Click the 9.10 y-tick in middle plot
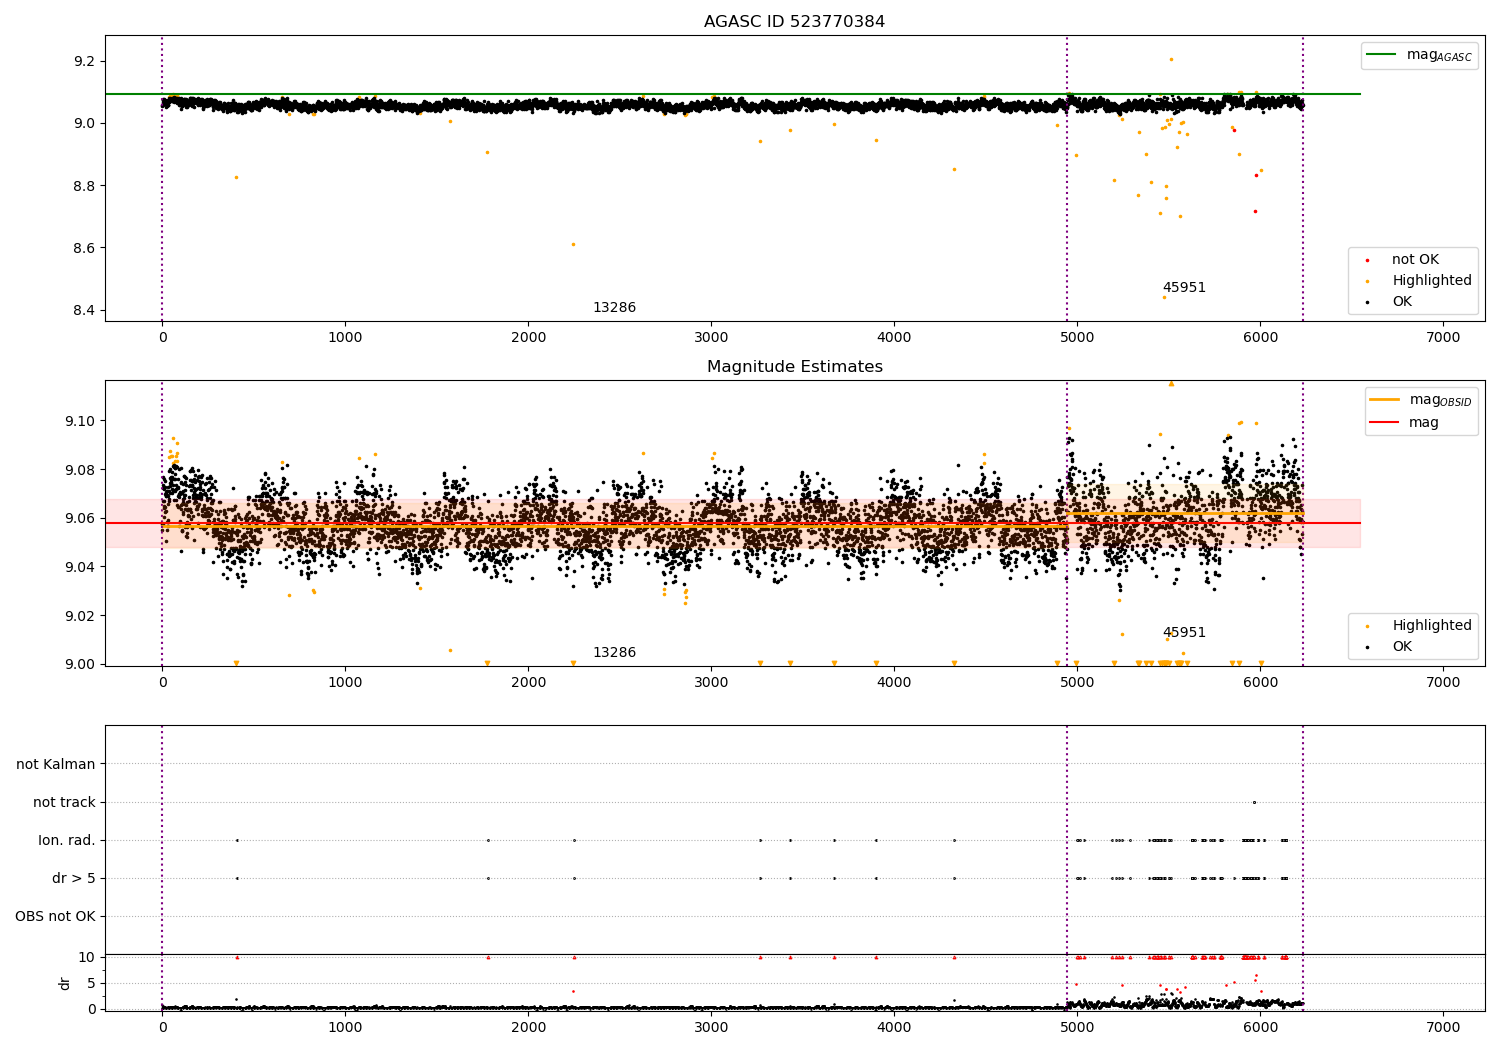 click(80, 421)
